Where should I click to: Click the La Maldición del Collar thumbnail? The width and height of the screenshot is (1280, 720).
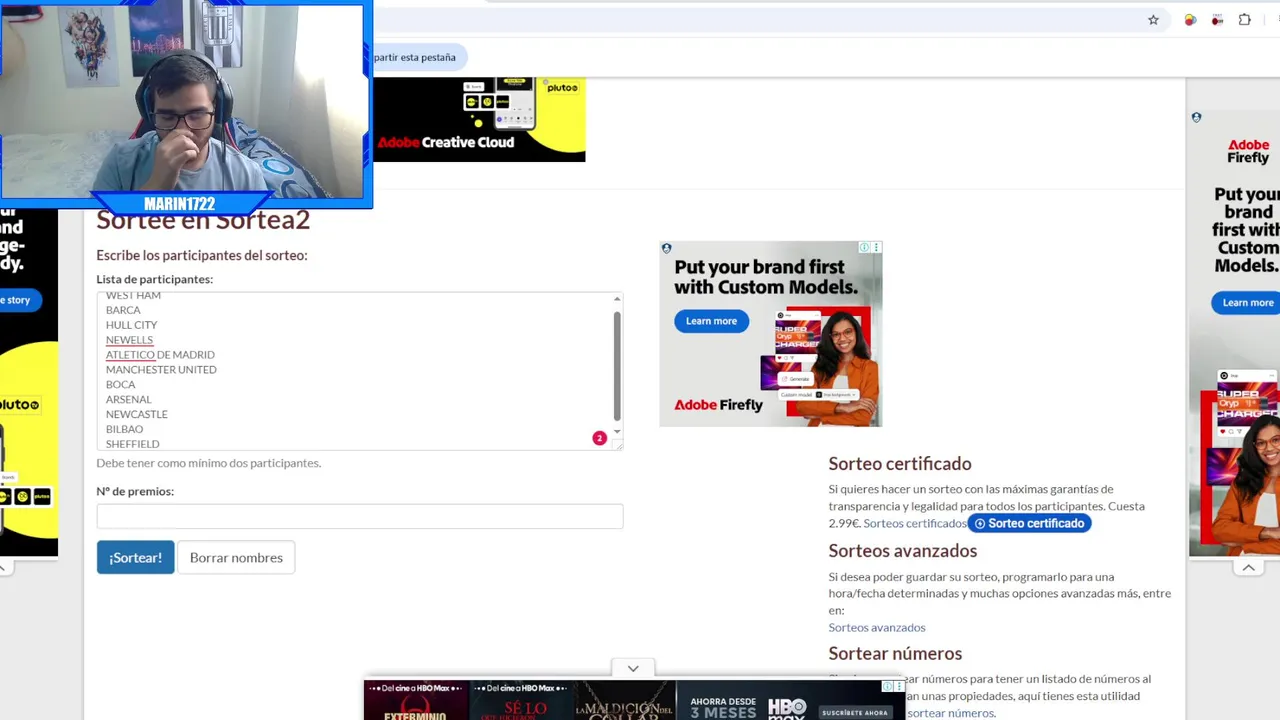(x=624, y=700)
